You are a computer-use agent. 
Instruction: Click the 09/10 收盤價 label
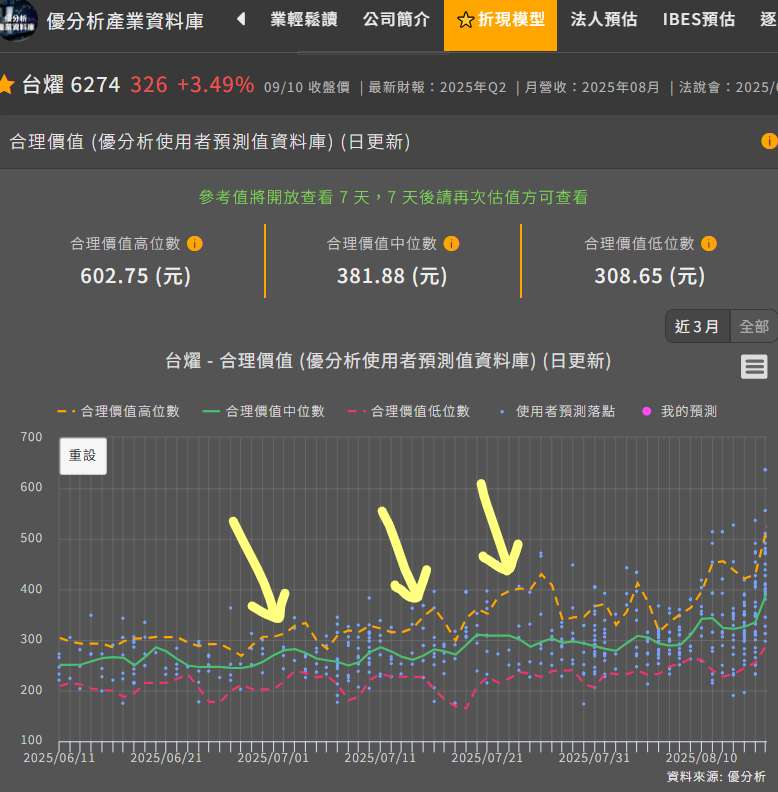[x=307, y=87]
